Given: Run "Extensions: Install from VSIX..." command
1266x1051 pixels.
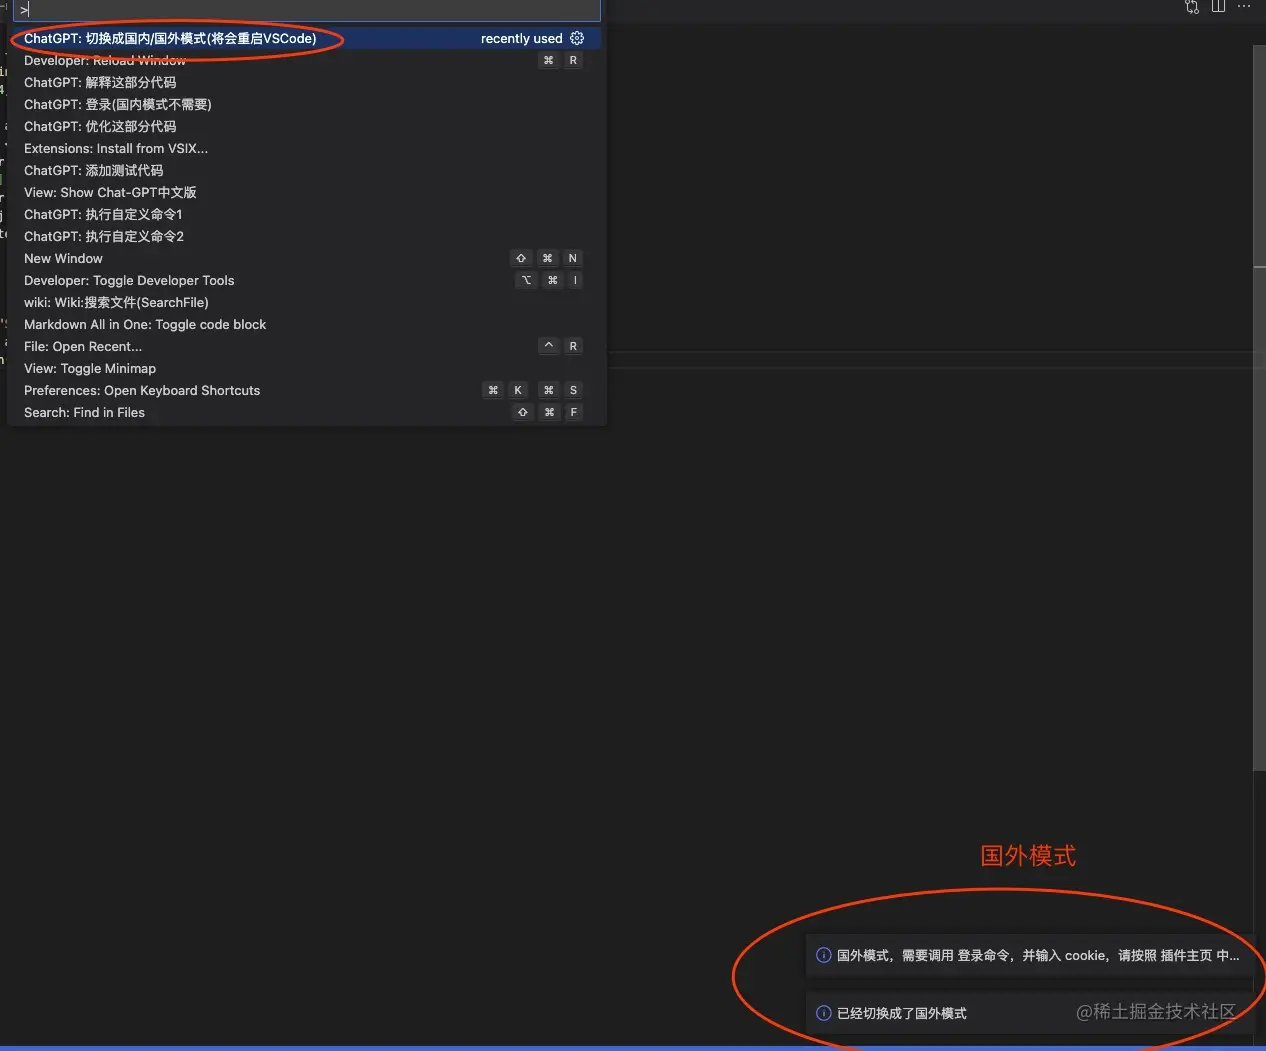Looking at the screenshot, I should pyautogui.click(x=116, y=148).
